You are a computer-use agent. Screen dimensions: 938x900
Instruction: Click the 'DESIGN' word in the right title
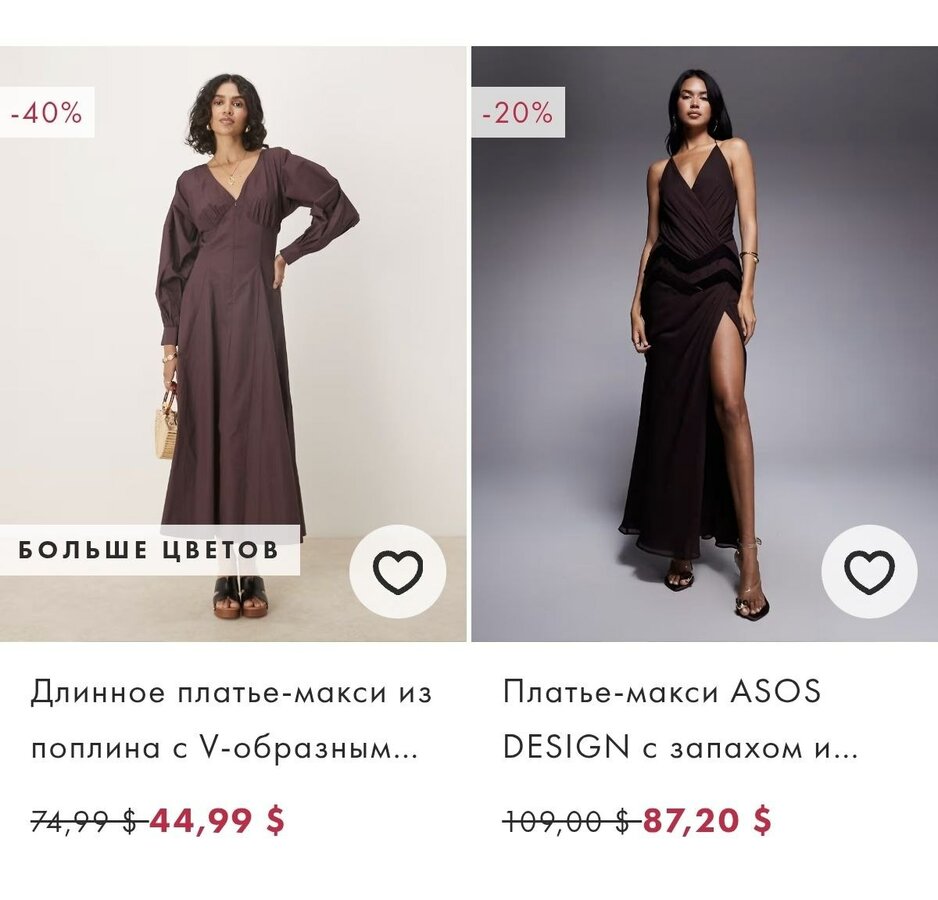(566, 748)
